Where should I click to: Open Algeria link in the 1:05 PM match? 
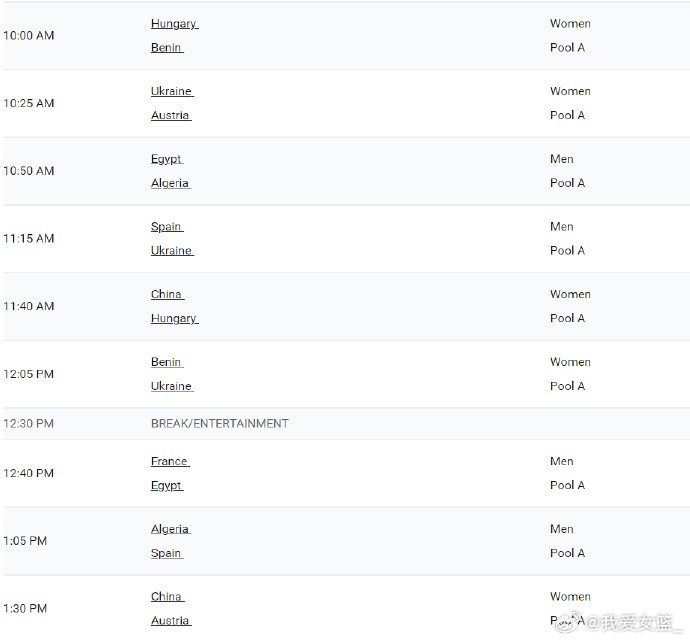(x=170, y=530)
